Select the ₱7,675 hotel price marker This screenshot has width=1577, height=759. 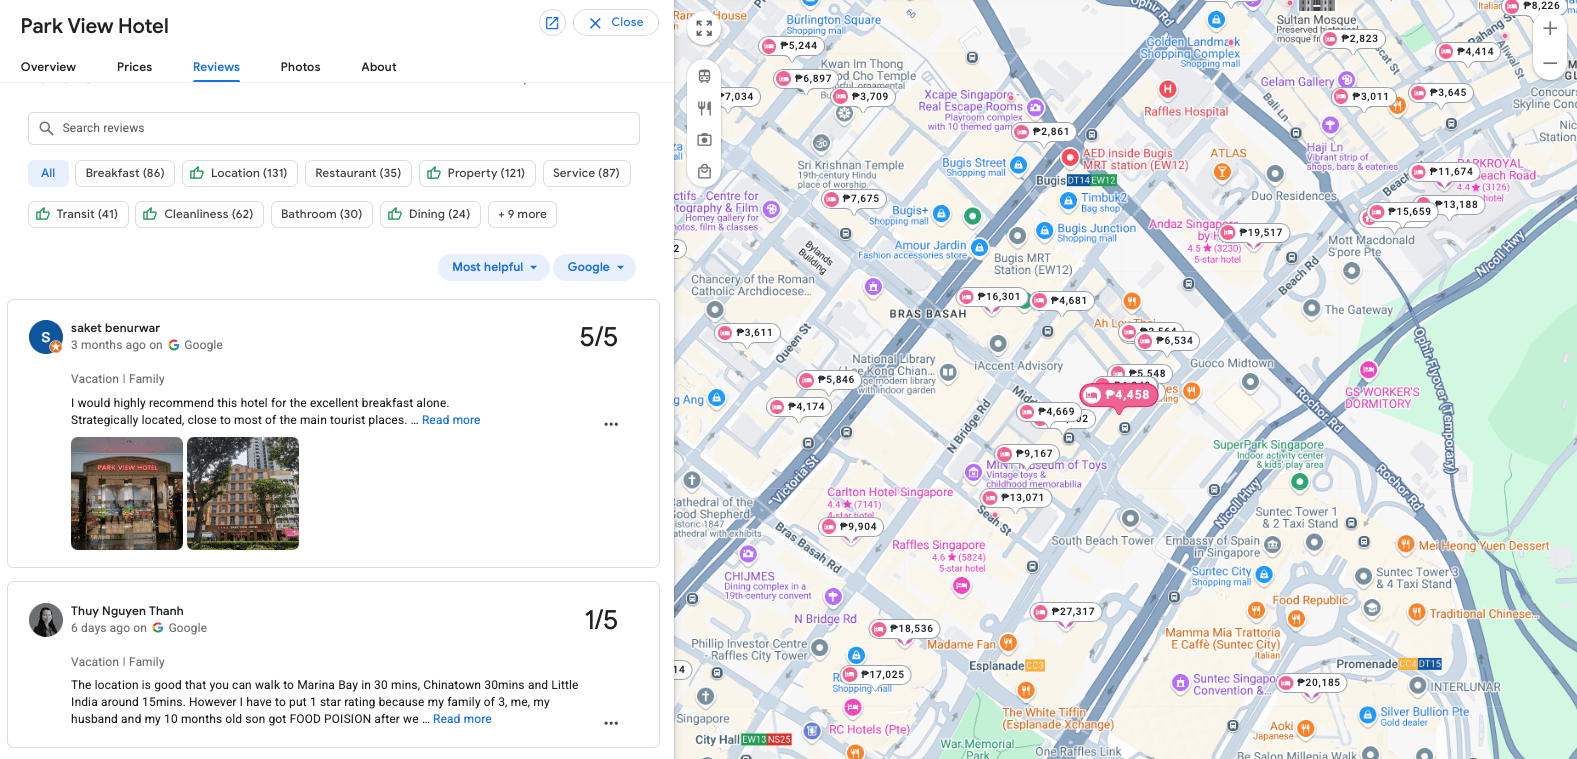click(x=853, y=199)
